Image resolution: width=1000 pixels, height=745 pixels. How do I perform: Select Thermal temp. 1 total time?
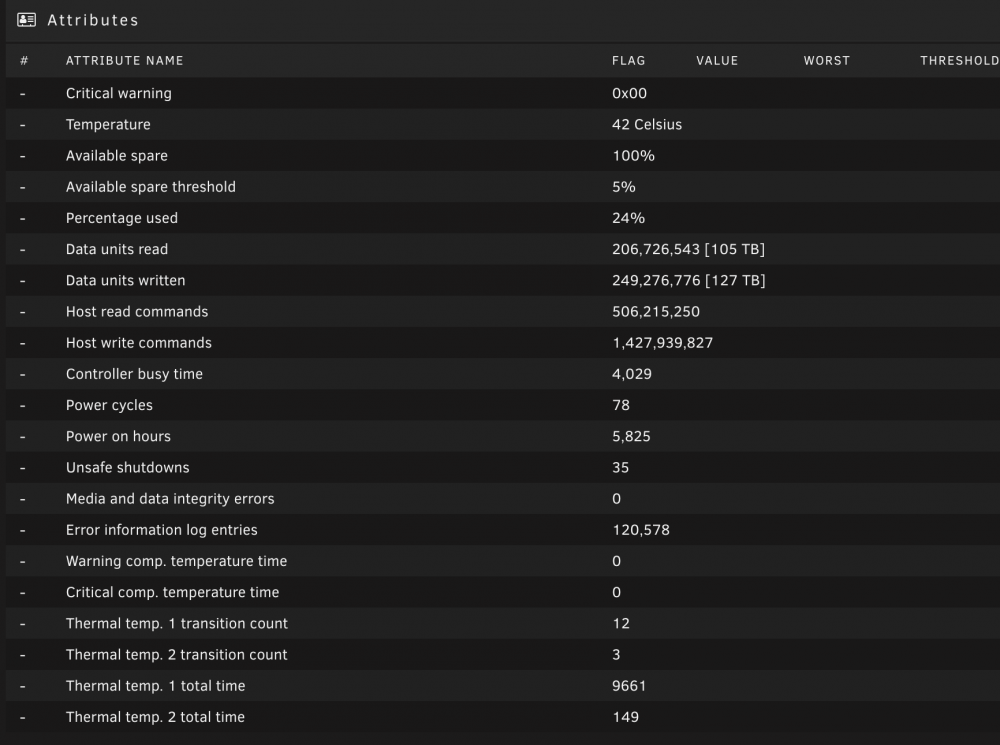156,686
